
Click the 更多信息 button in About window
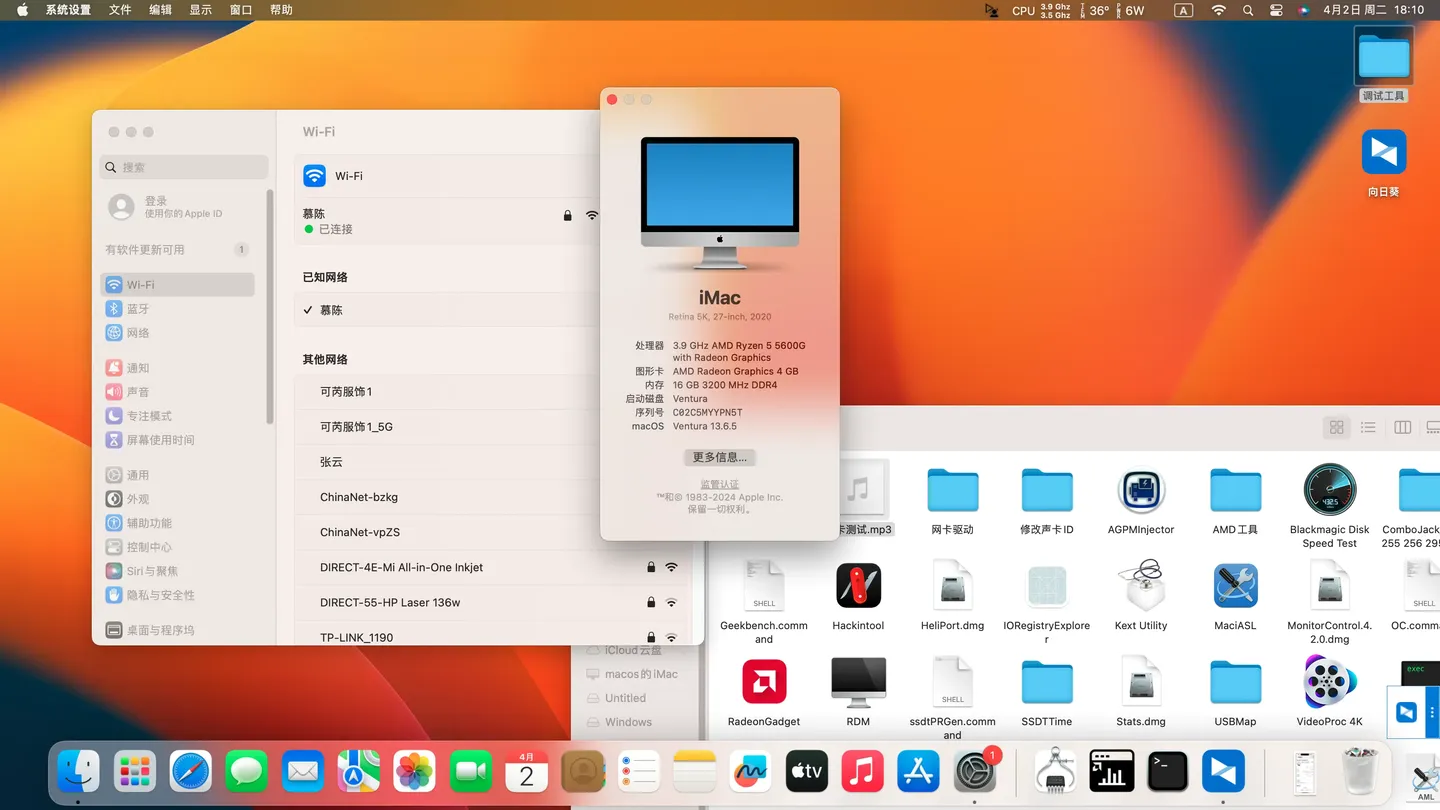(719, 457)
